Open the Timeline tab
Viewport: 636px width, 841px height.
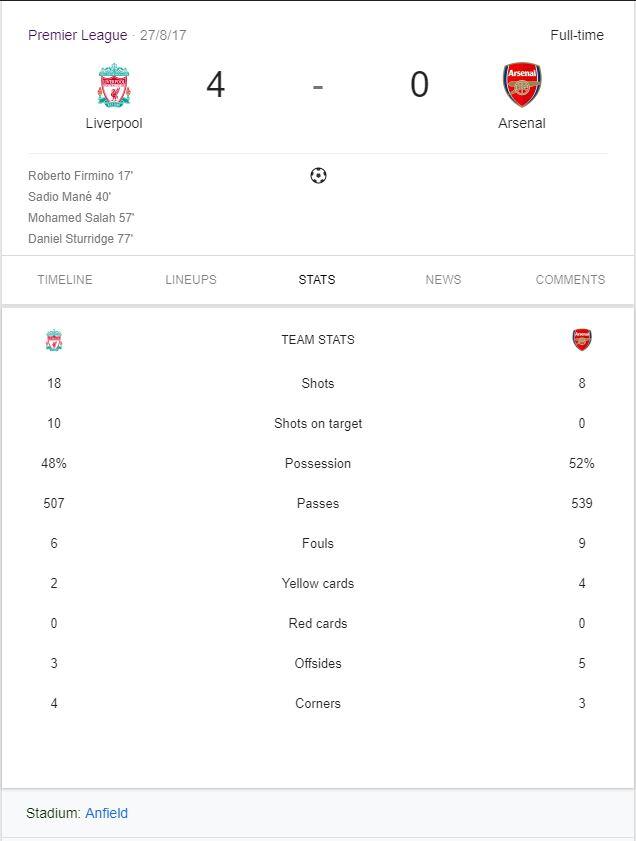pos(65,280)
